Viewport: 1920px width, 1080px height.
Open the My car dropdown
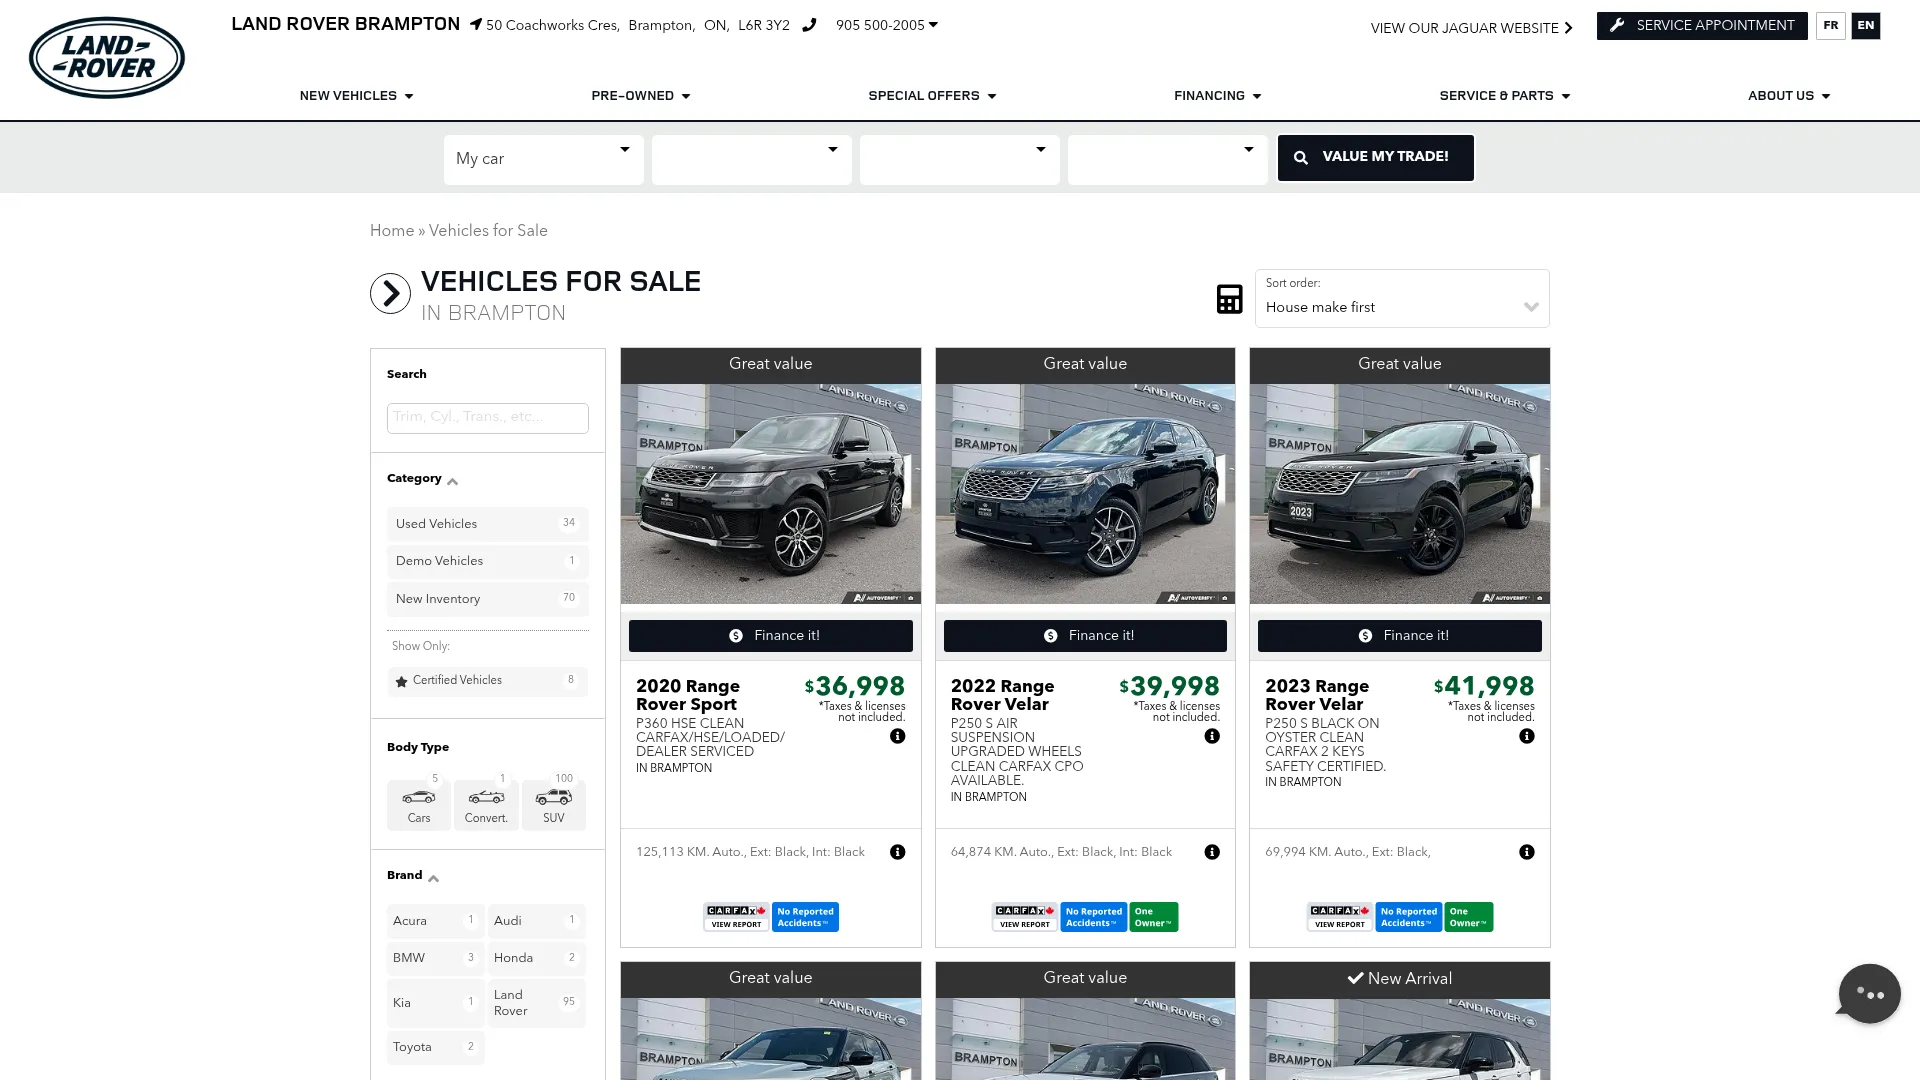tap(544, 159)
